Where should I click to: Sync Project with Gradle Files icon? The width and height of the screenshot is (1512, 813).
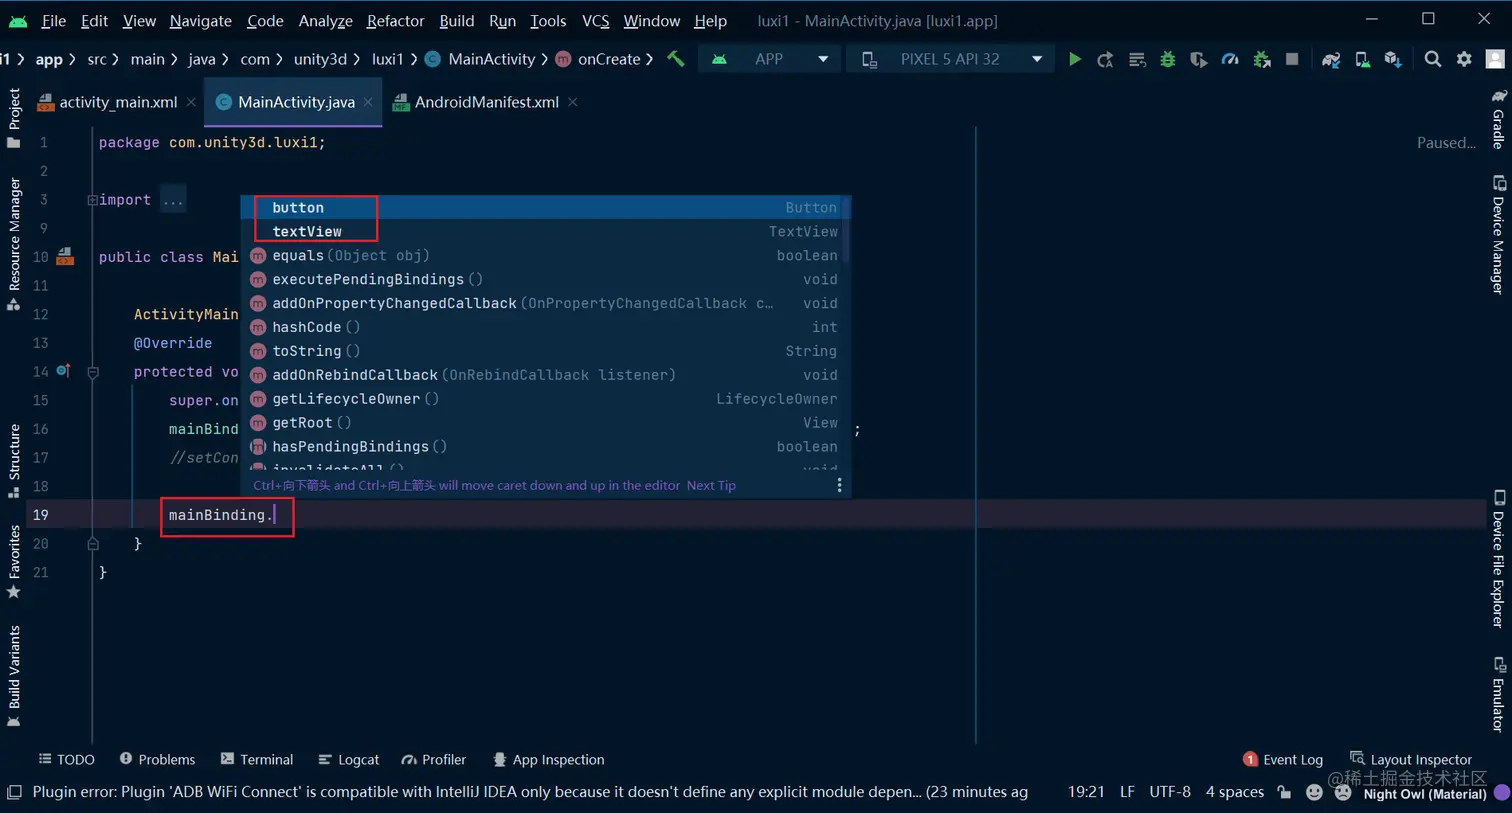click(x=1331, y=59)
